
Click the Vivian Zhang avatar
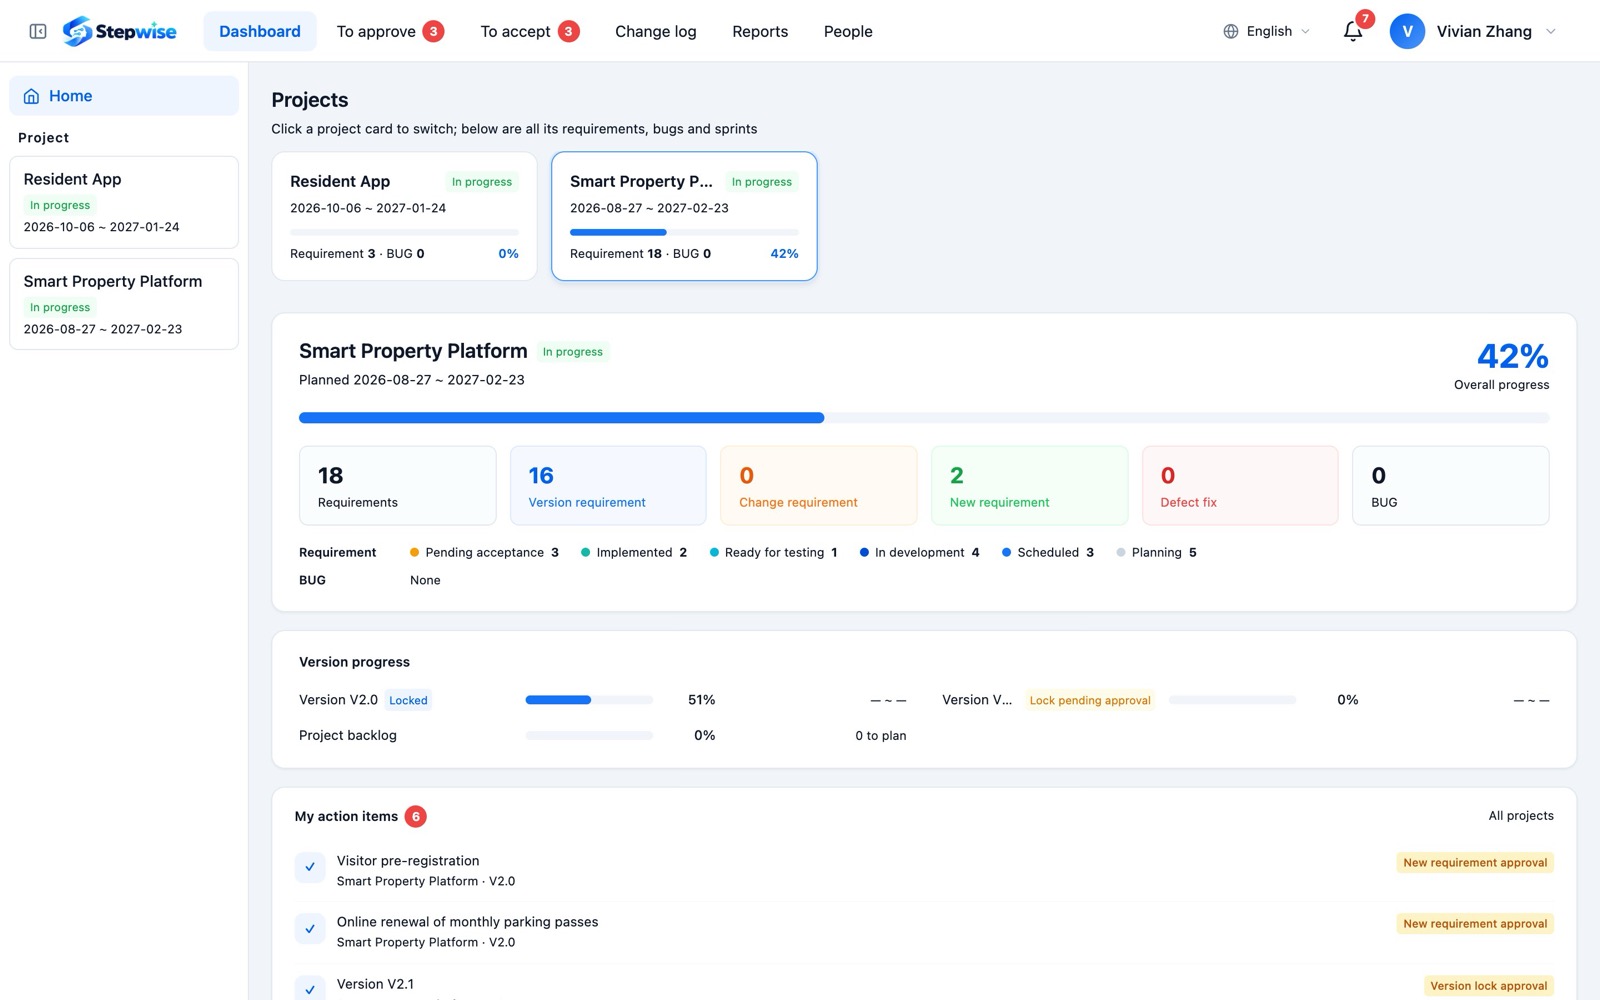(x=1407, y=31)
